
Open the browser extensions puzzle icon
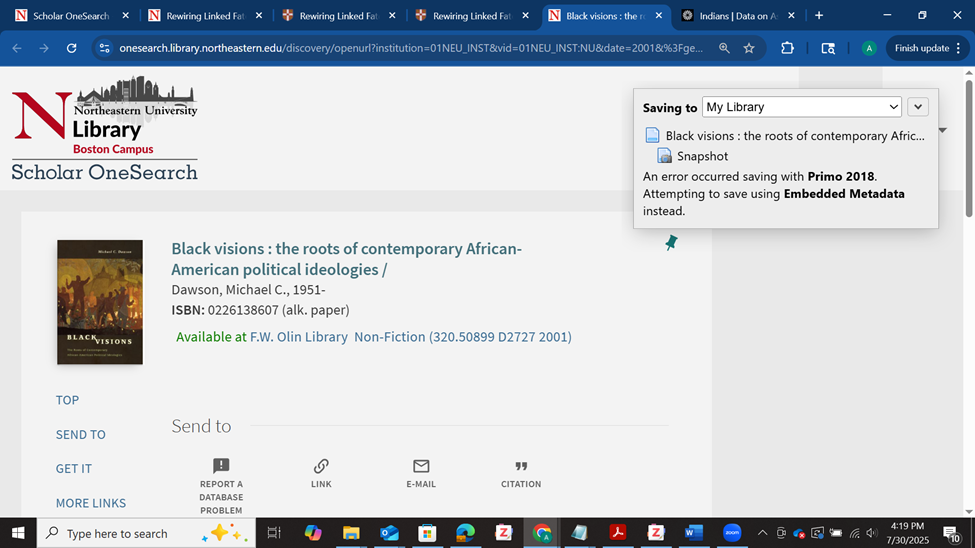point(787,48)
